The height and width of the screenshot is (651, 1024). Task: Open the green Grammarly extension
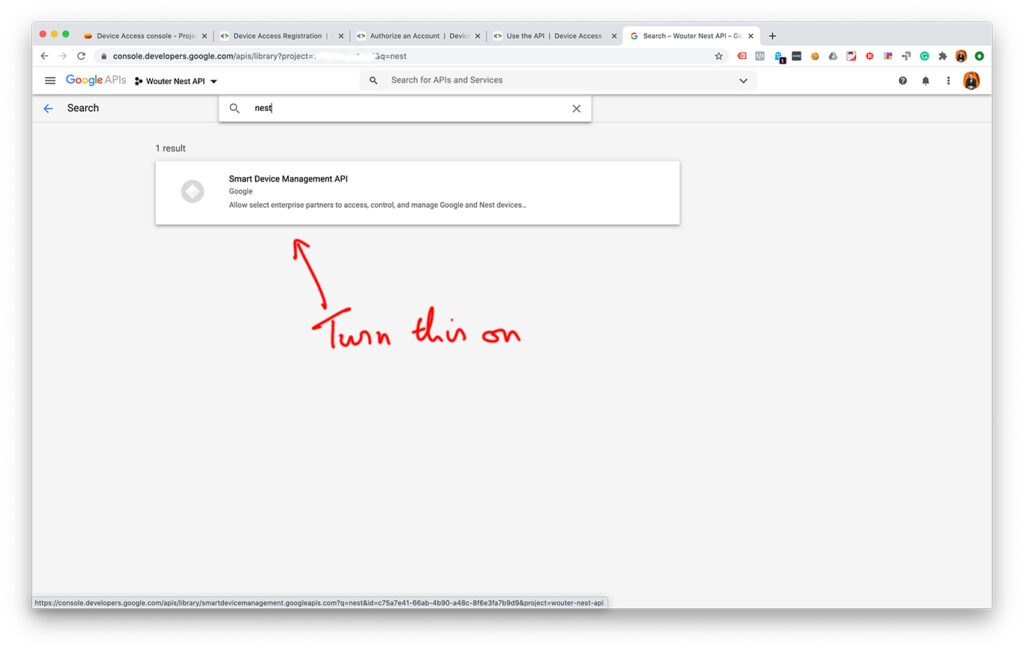pyautogui.click(x=924, y=56)
